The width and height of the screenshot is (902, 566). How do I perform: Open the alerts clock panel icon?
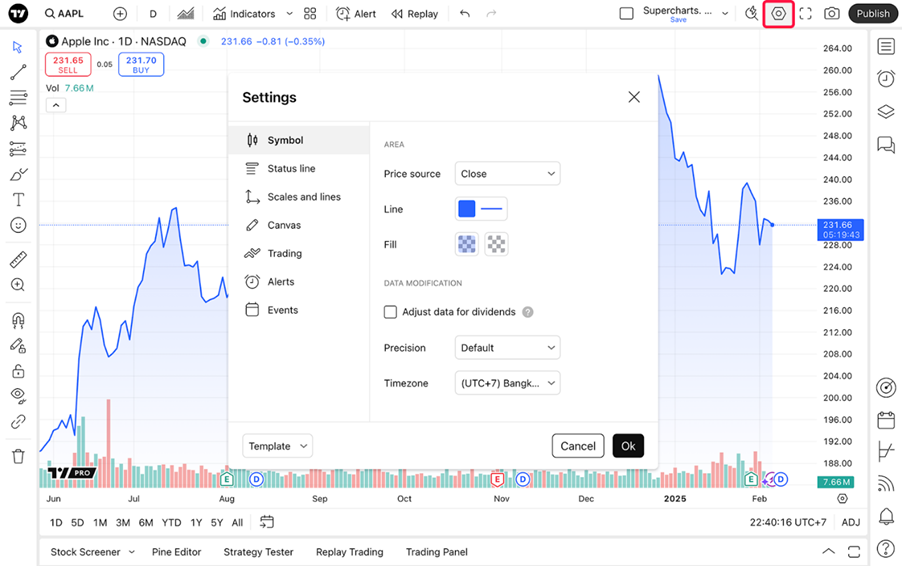point(886,79)
